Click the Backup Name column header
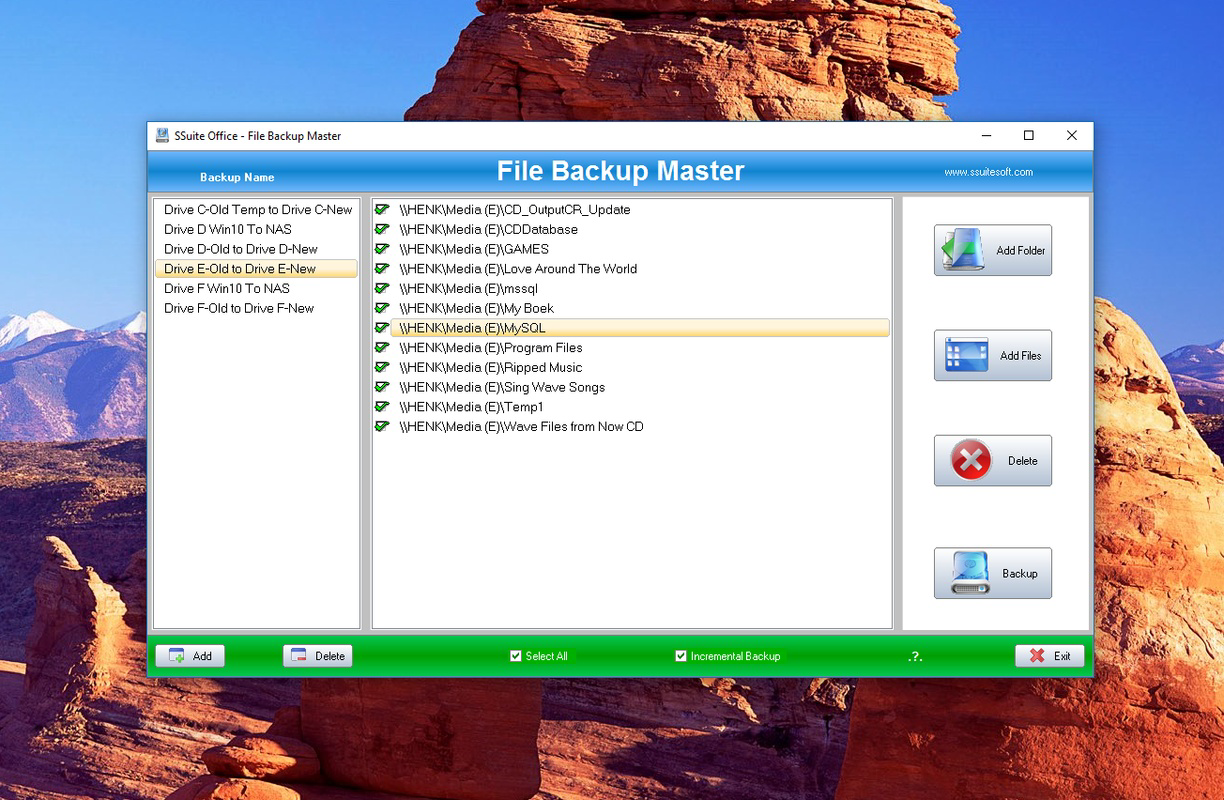Image resolution: width=1224 pixels, height=800 pixels. (237, 177)
